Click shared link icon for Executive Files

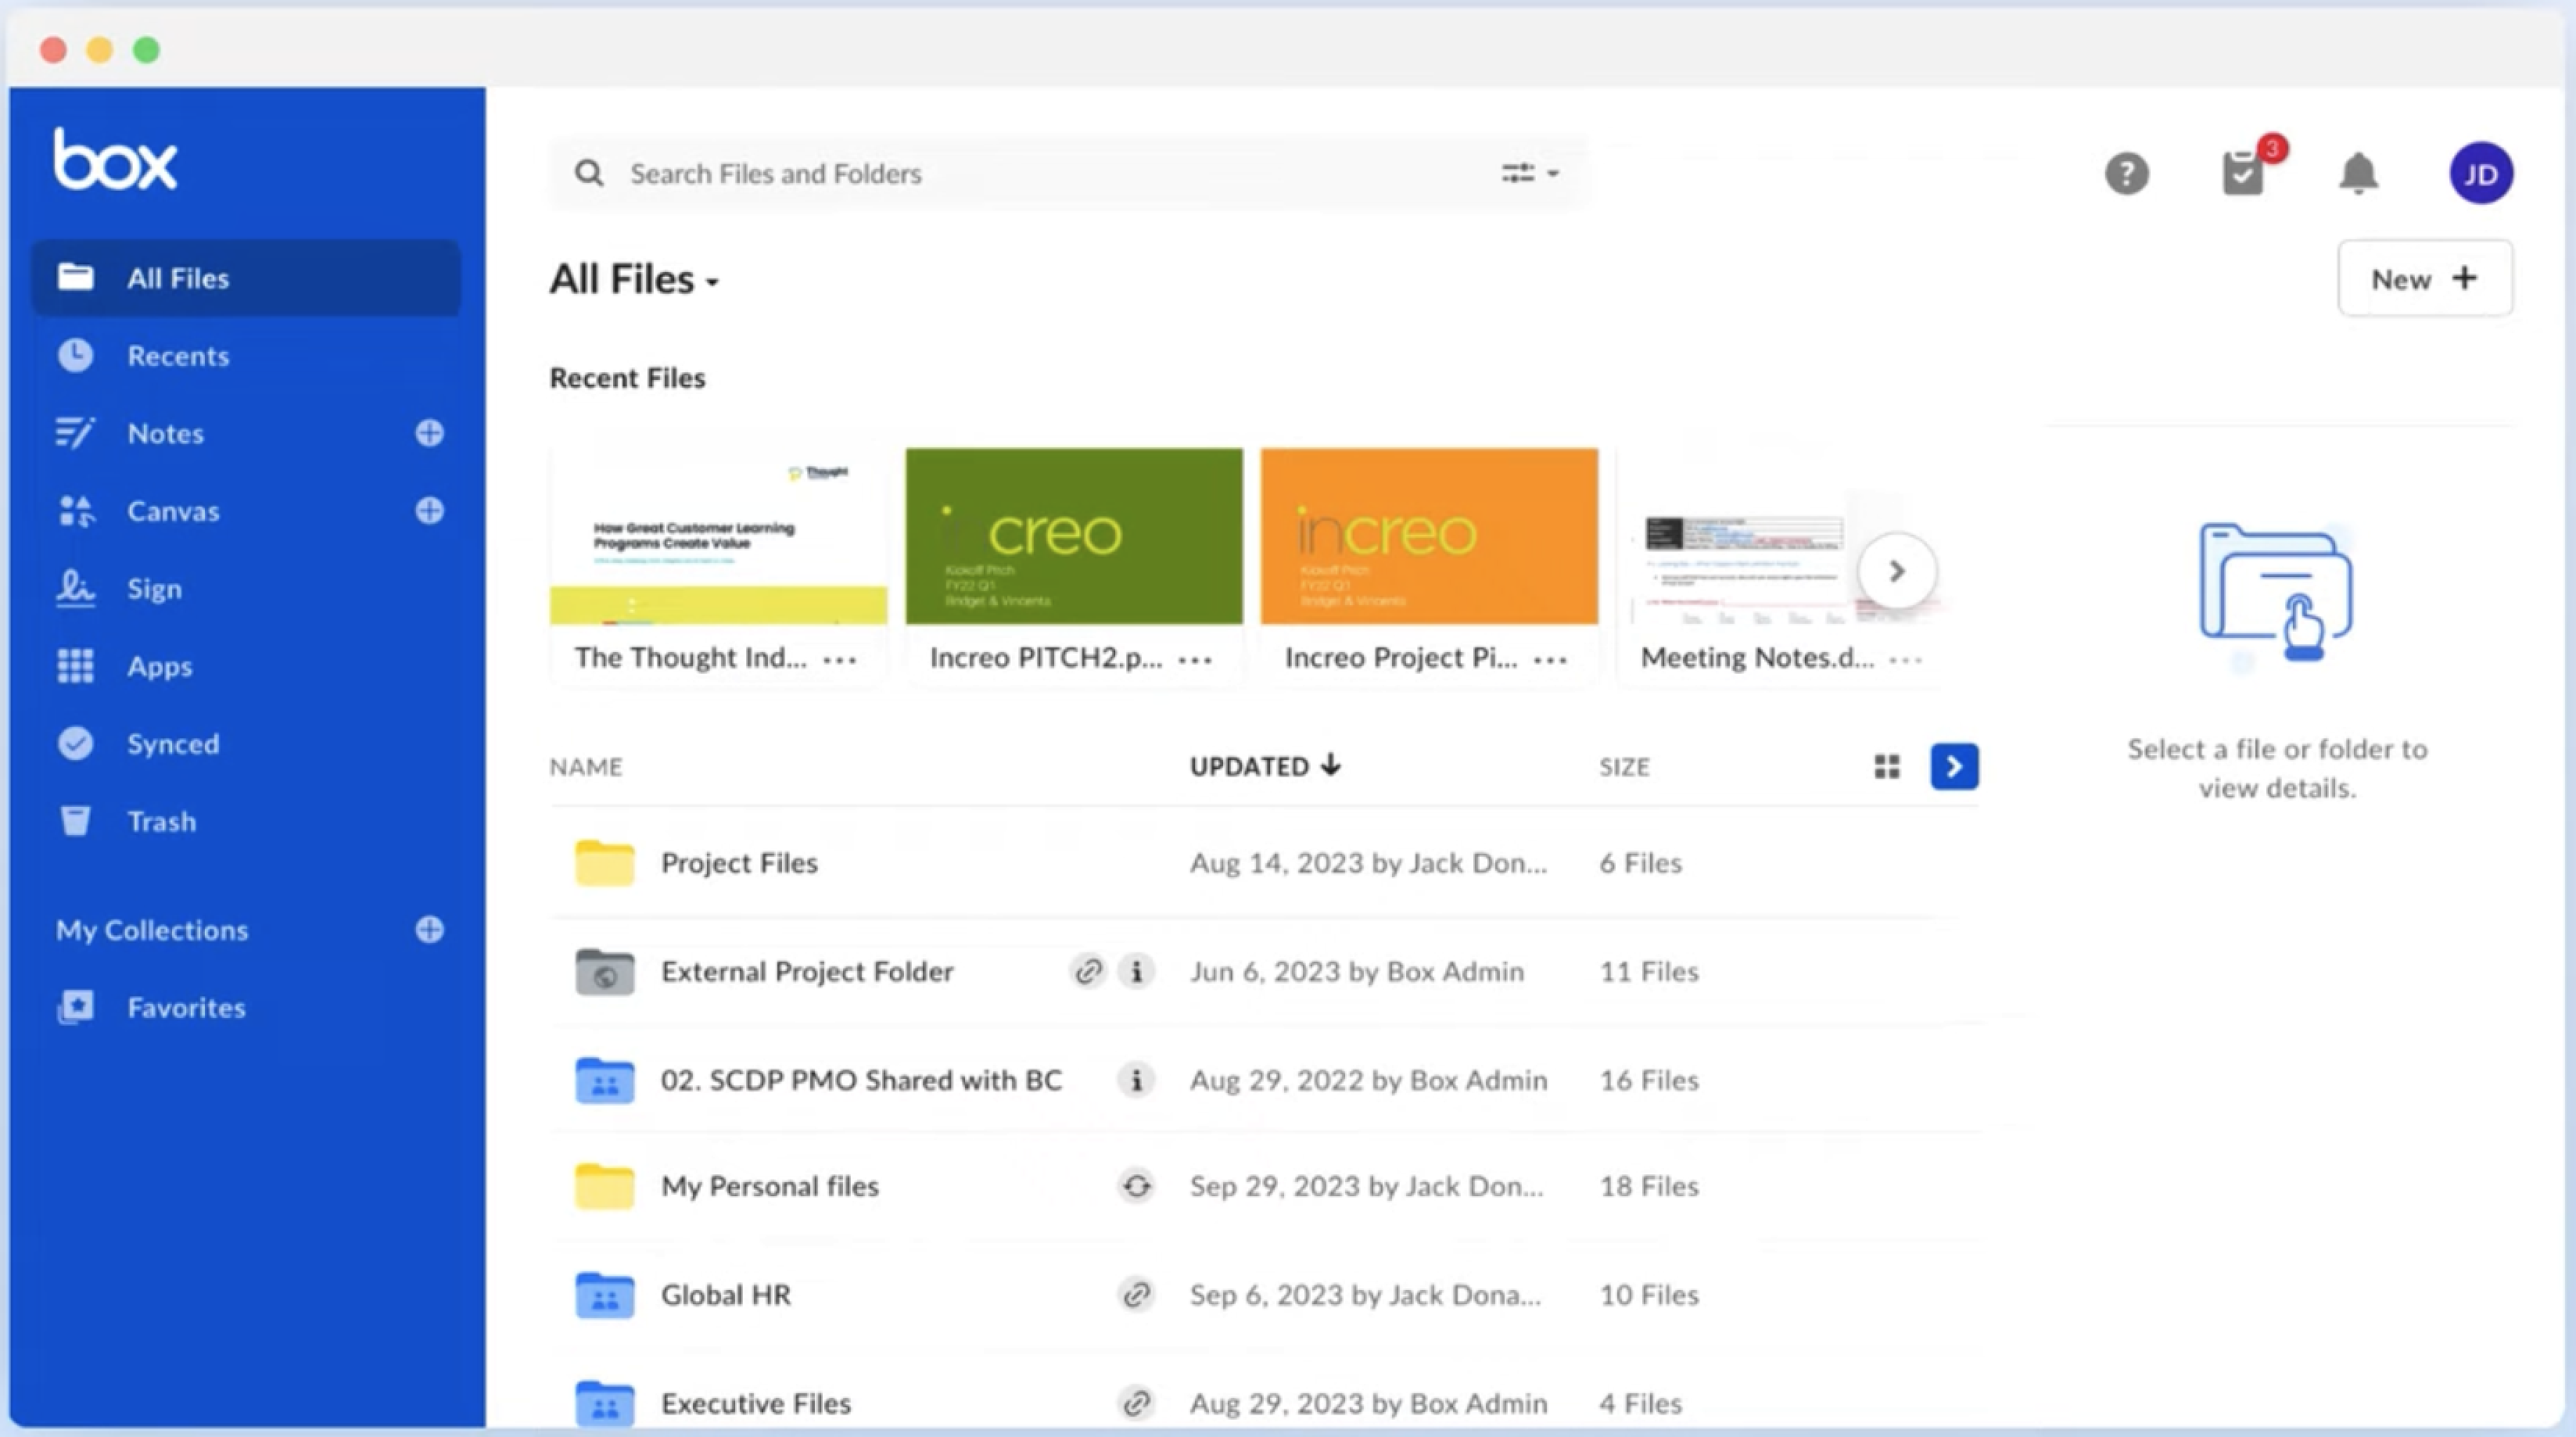pos(1136,1403)
